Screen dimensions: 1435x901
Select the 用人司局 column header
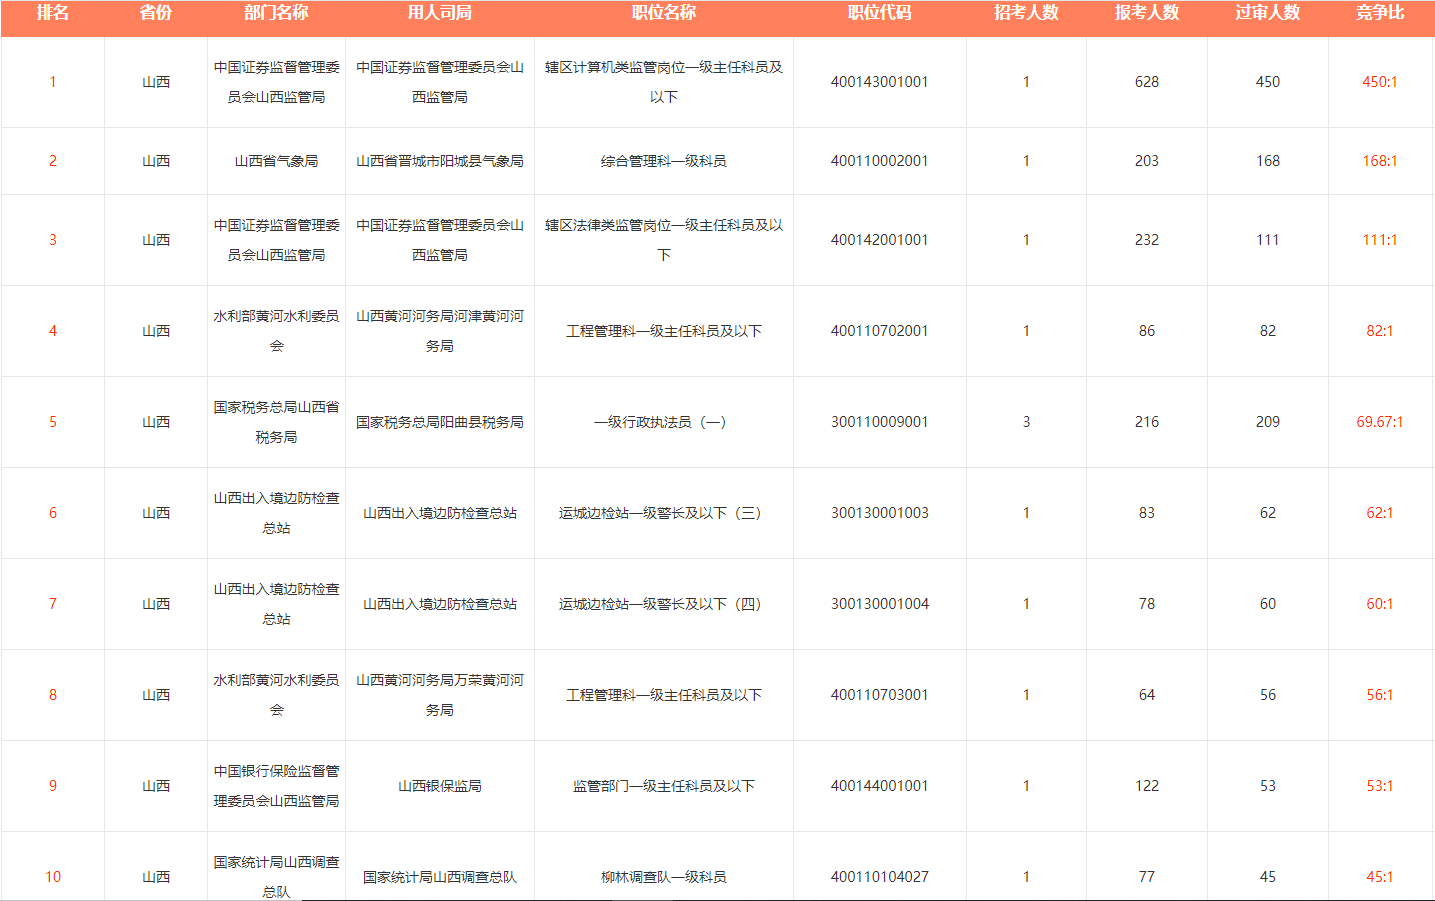439,13
